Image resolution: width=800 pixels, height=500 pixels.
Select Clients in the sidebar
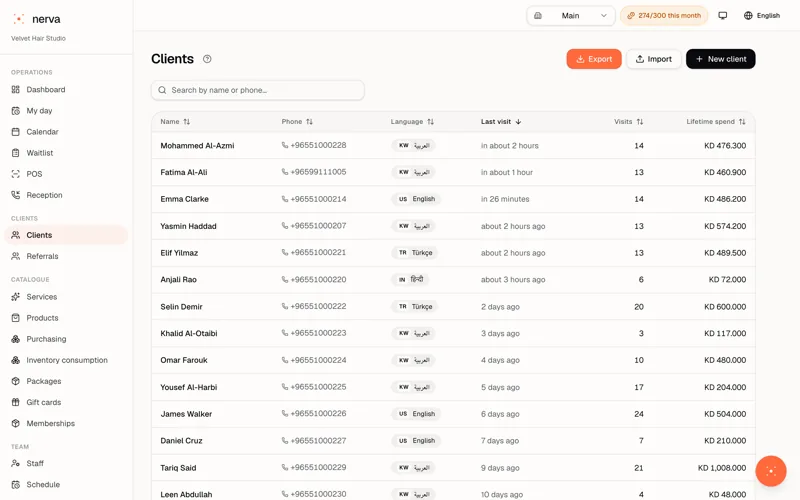coord(66,235)
